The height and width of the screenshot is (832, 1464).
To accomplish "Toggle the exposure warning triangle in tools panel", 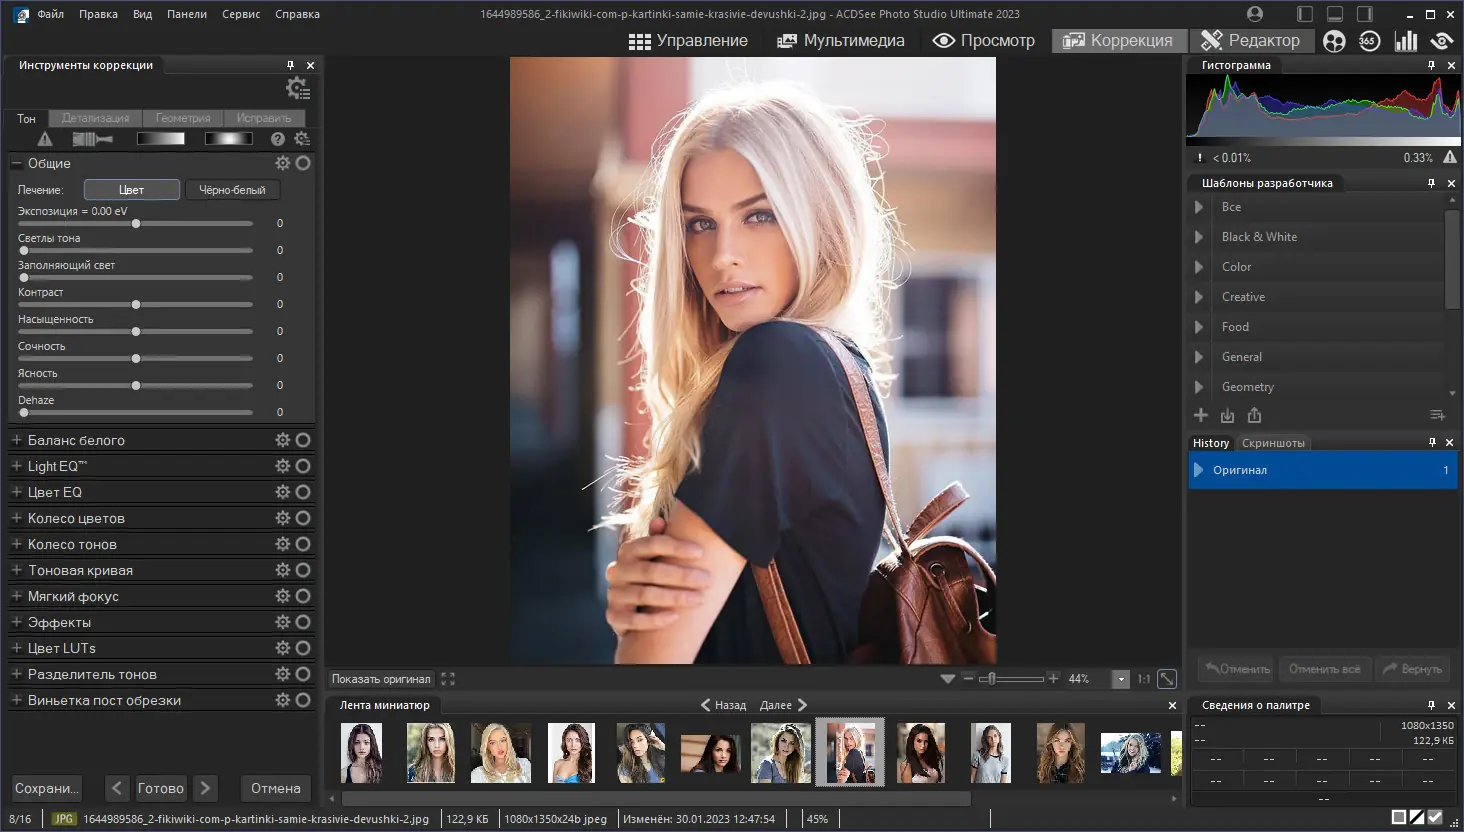I will (x=45, y=139).
